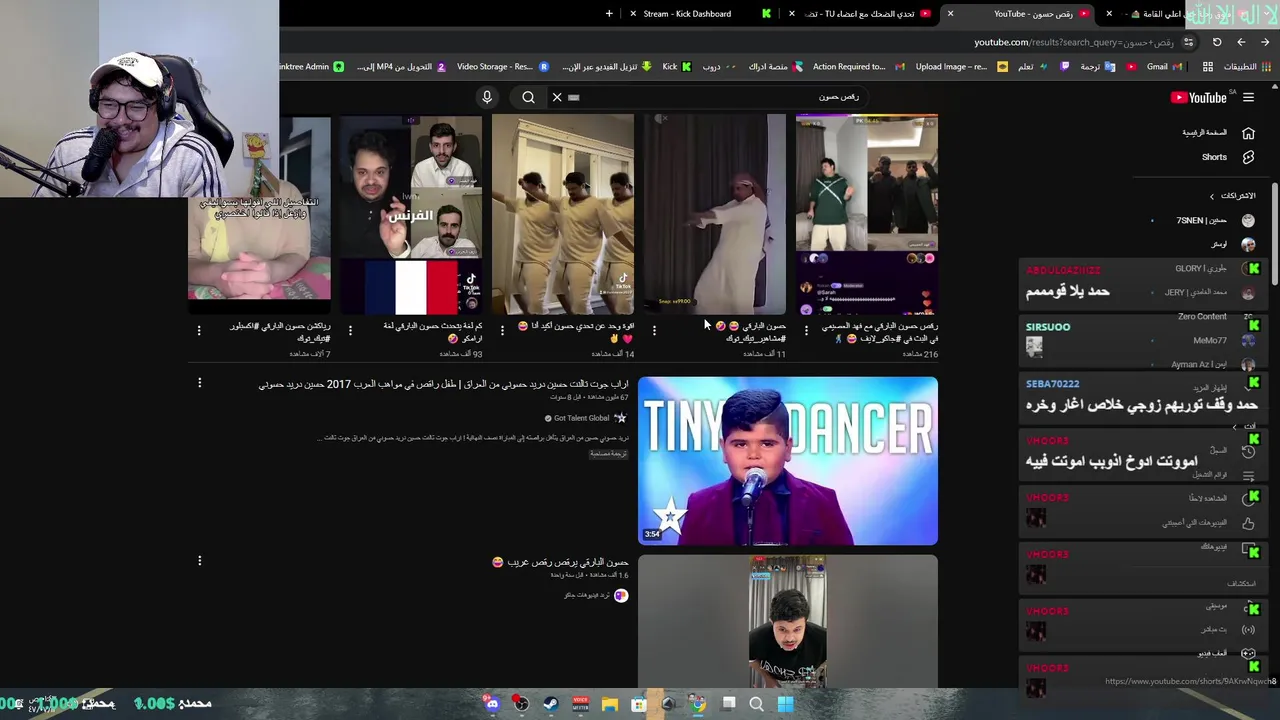
Task: Clear the search query with the X
Action: pyautogui.click(x=557, y=97)
